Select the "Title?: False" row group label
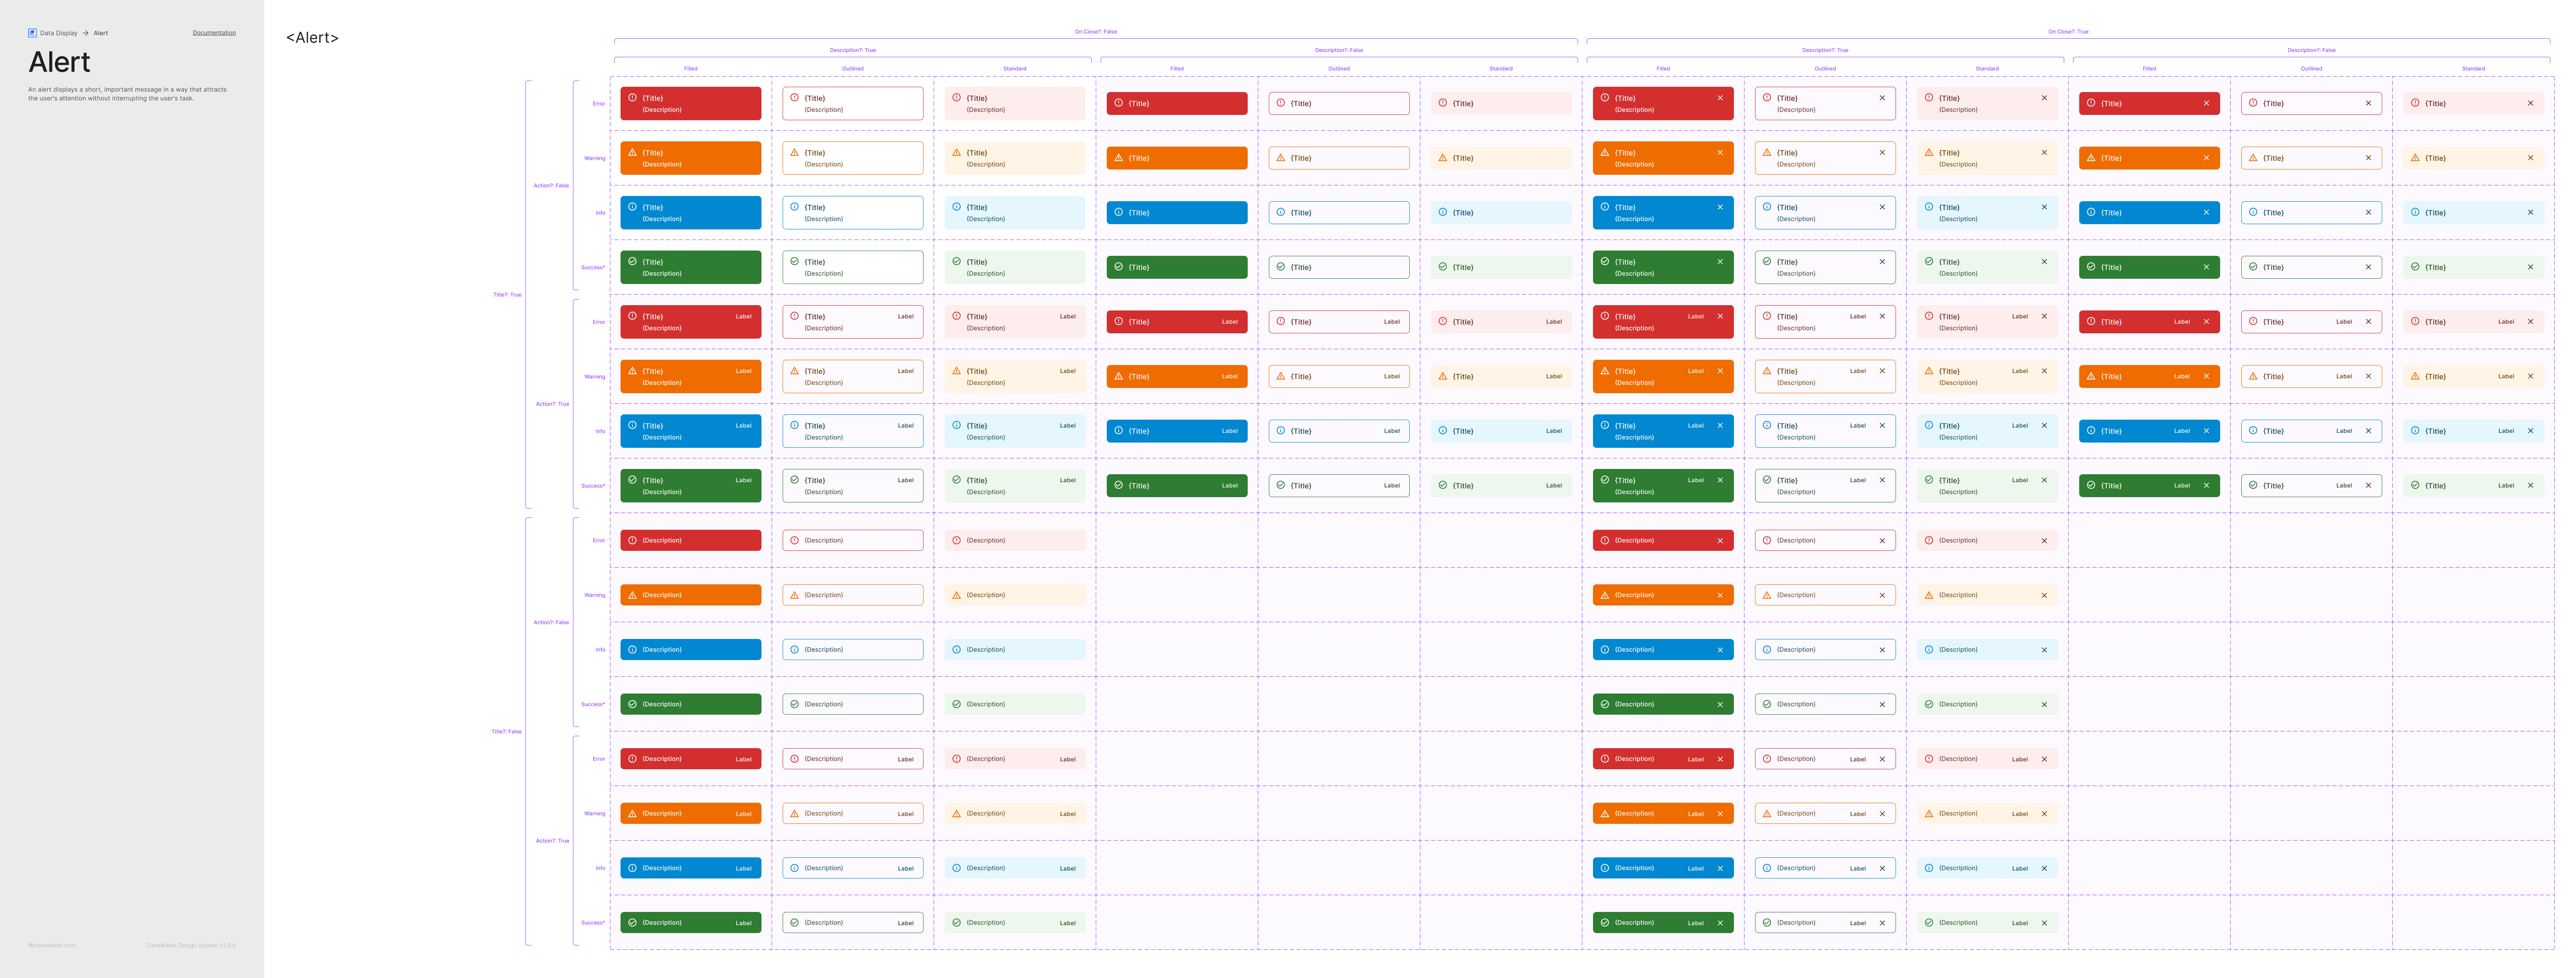2576x978 pixels. tap(506, 732)
